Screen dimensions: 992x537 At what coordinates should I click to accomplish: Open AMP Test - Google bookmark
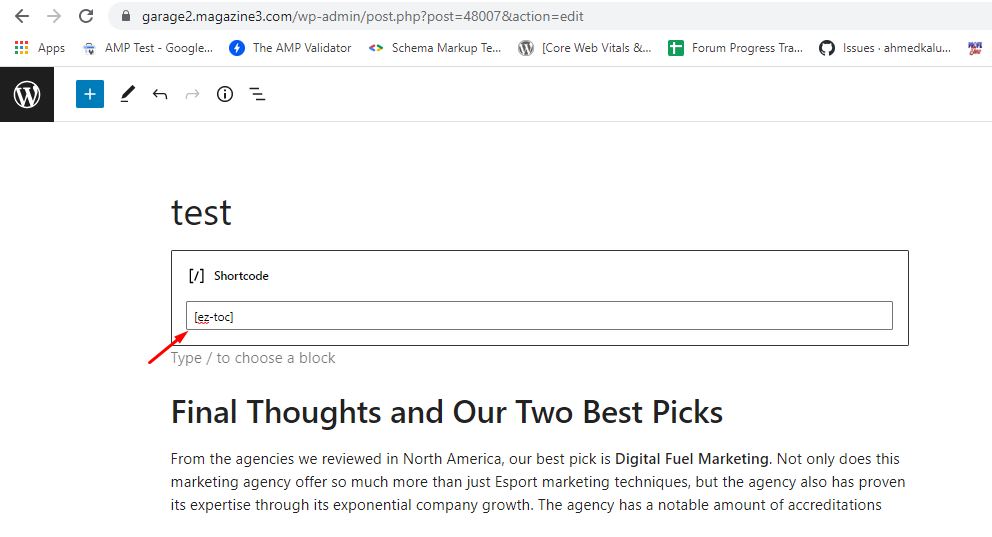(x=148, y=48)
